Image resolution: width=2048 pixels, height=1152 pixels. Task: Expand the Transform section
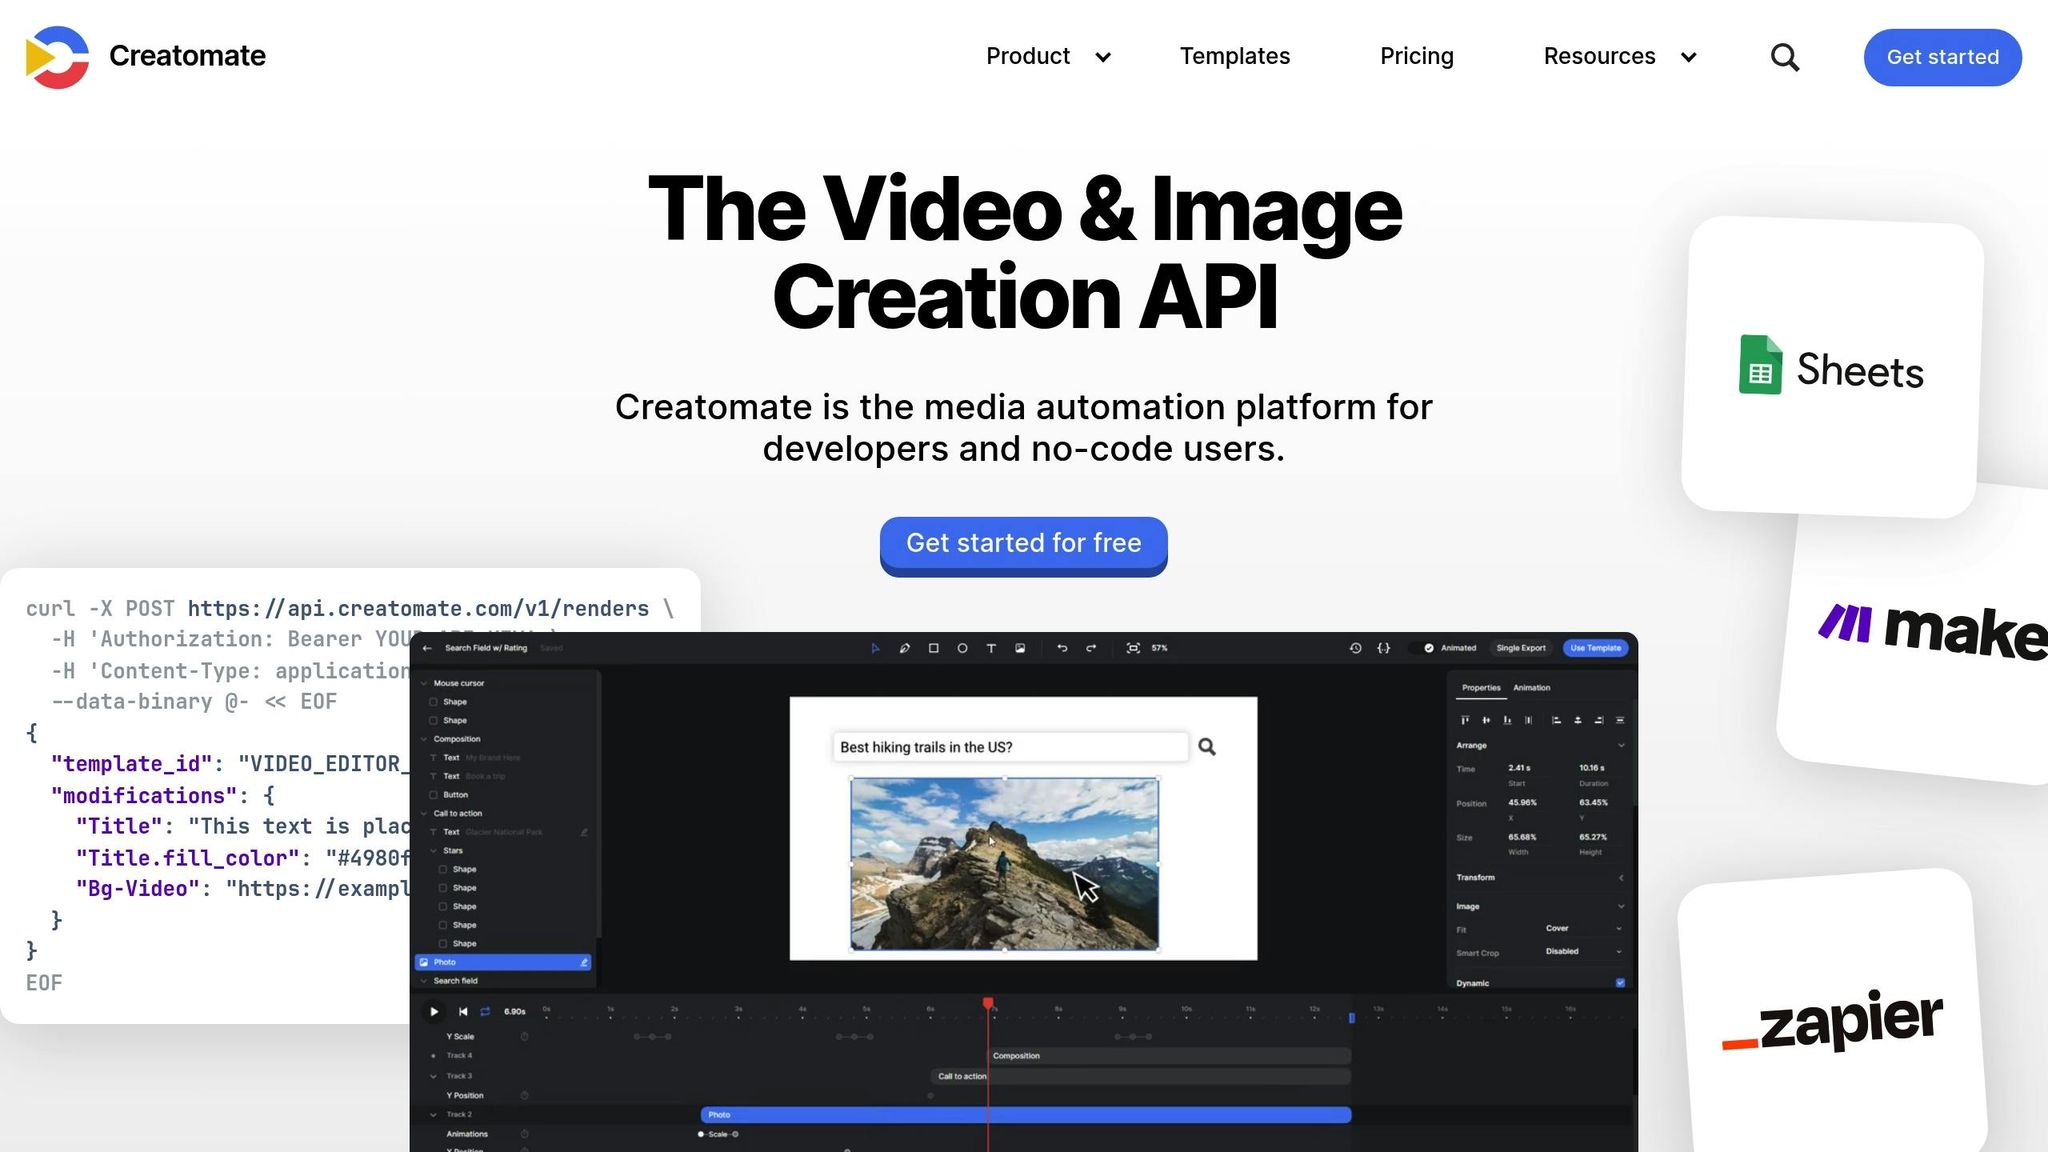point(1621,877)
